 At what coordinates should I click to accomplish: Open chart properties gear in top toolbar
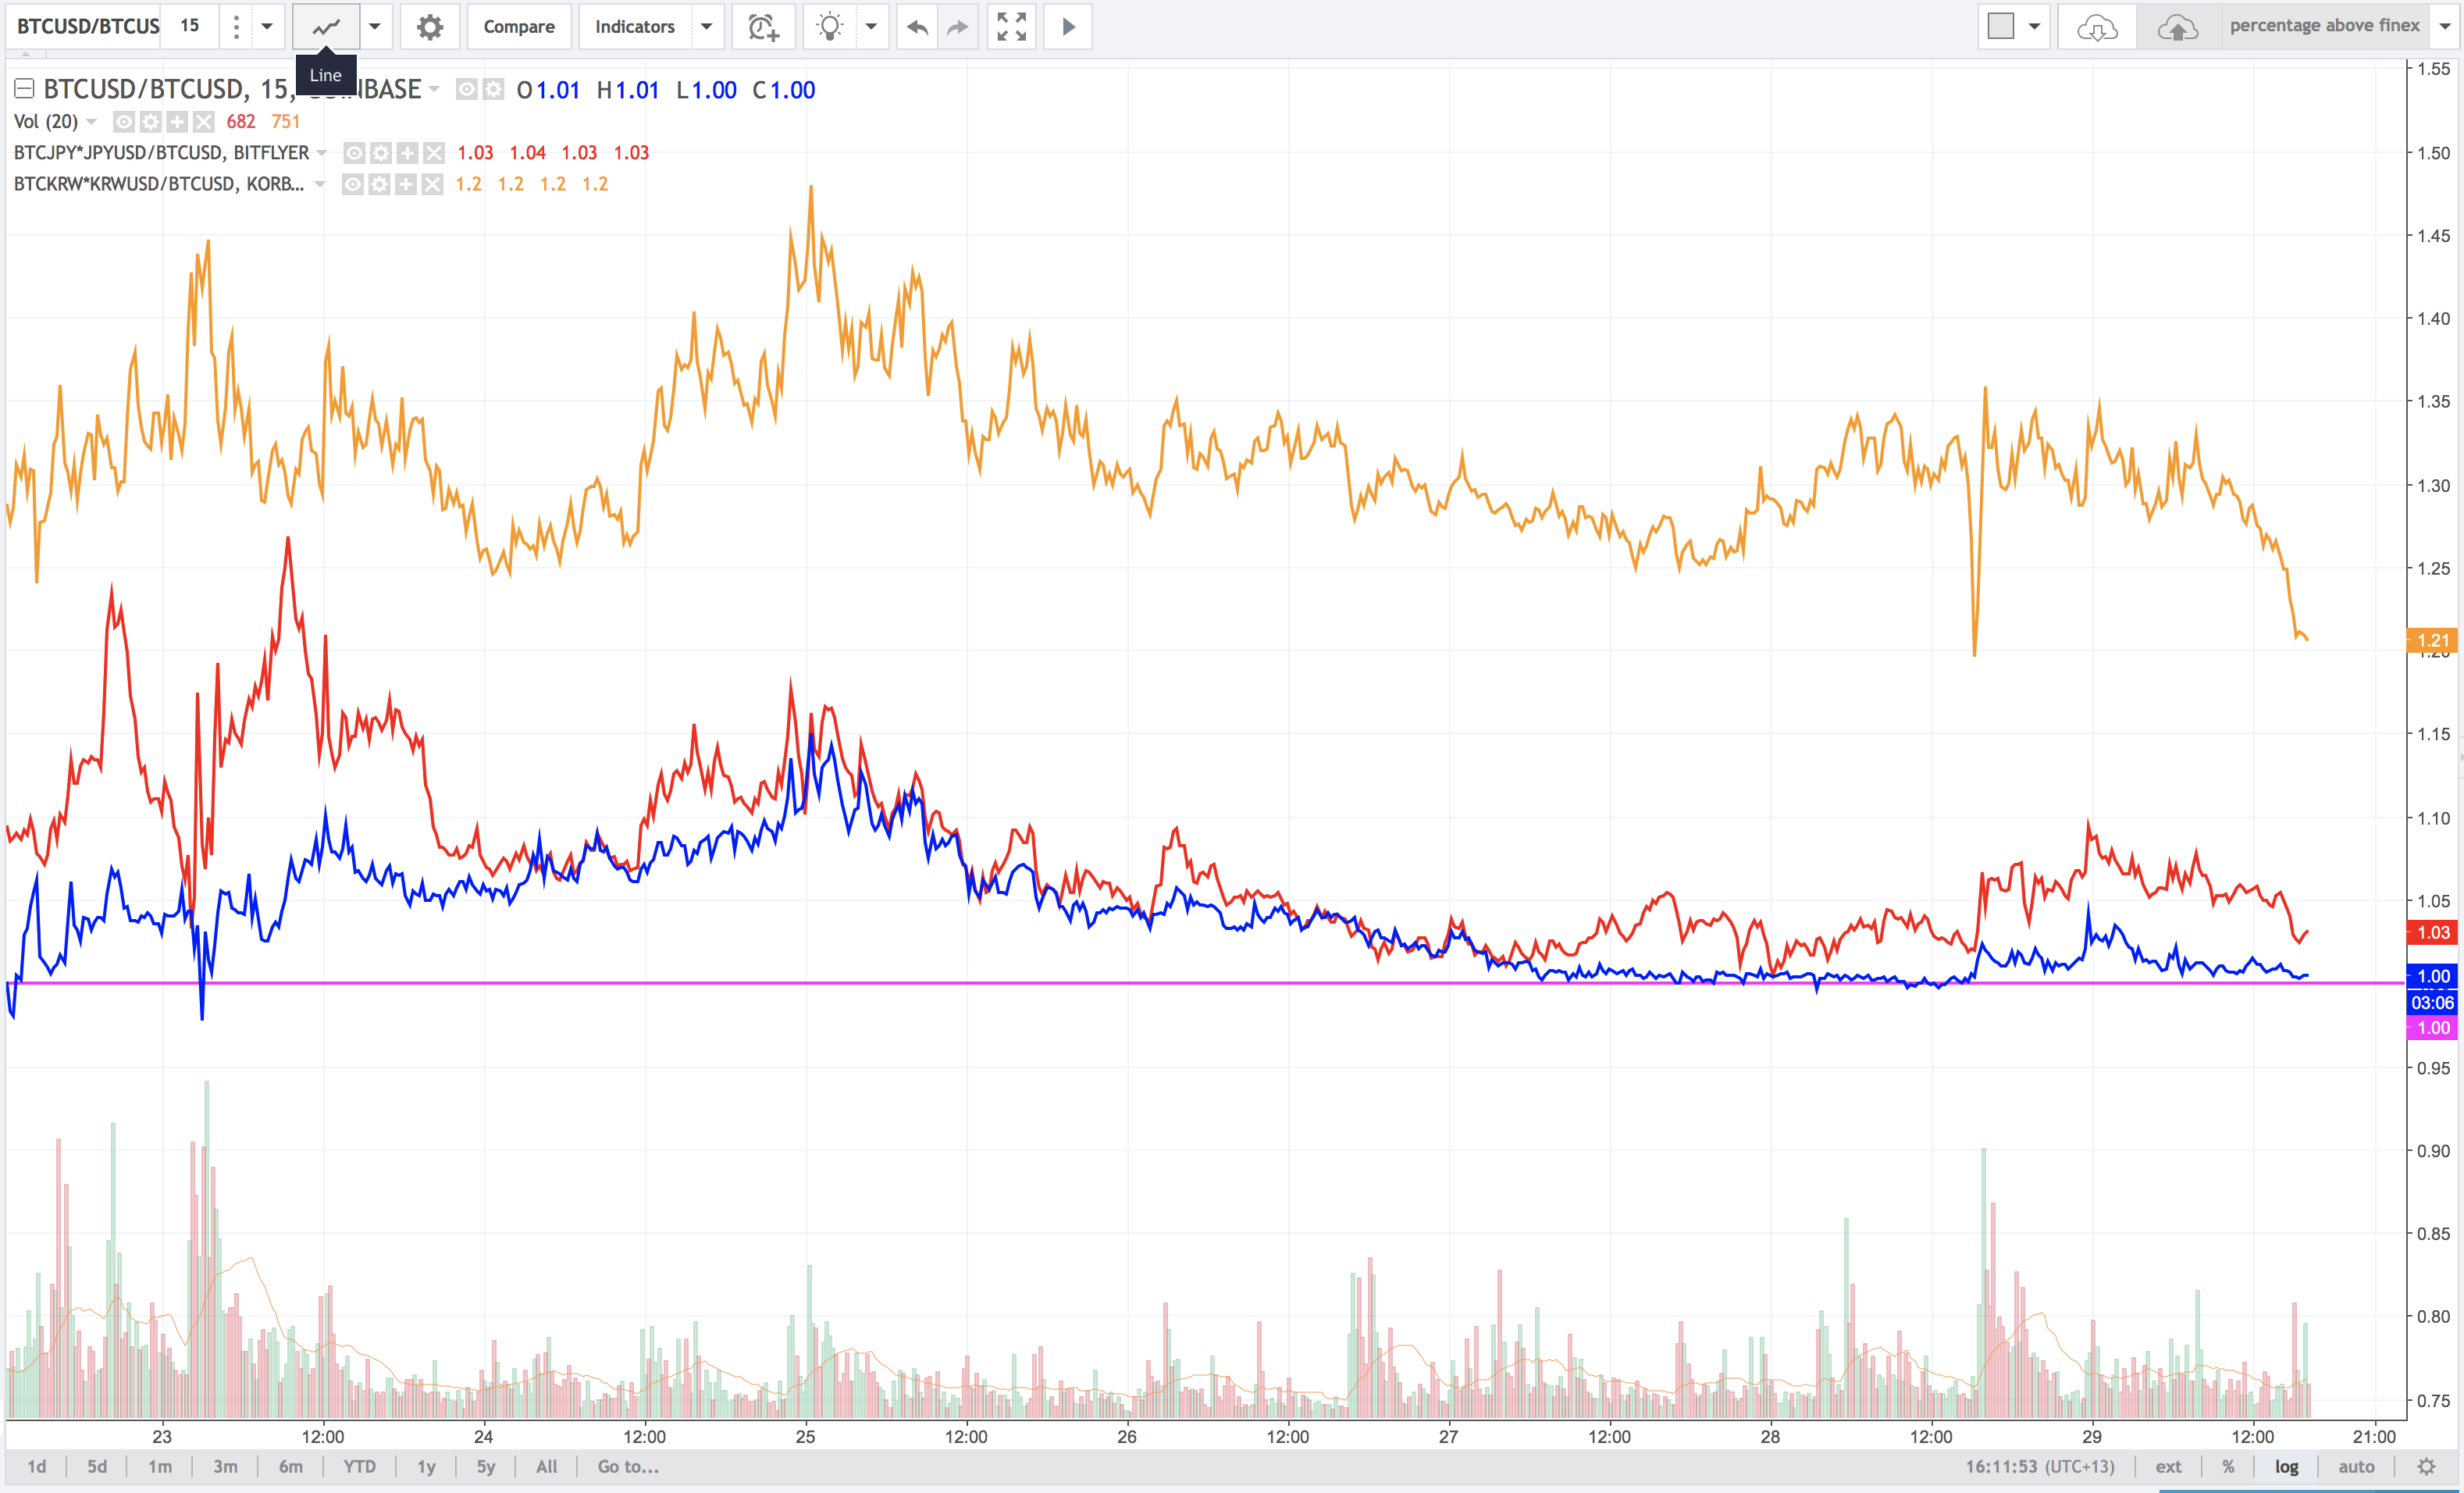[x=430, y=27]
